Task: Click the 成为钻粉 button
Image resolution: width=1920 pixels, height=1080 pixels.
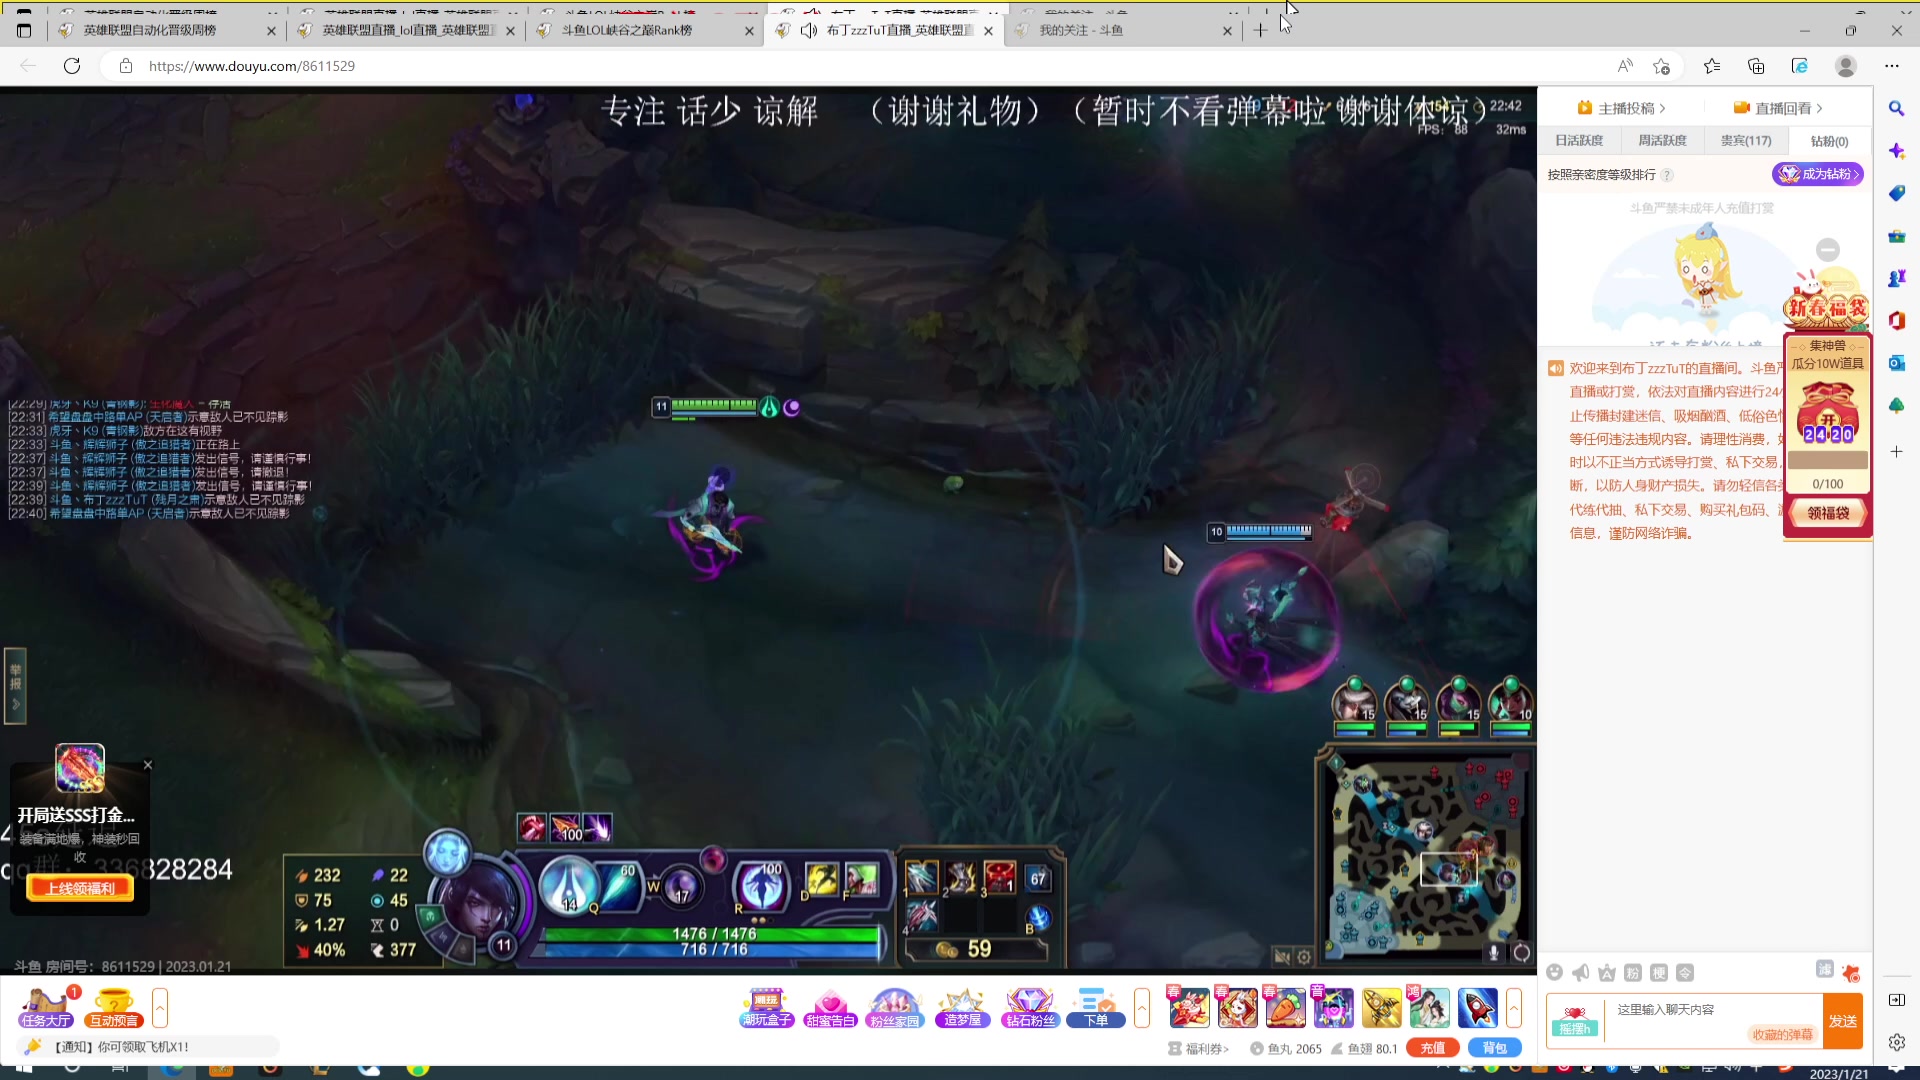Action: pos(1818,174)
